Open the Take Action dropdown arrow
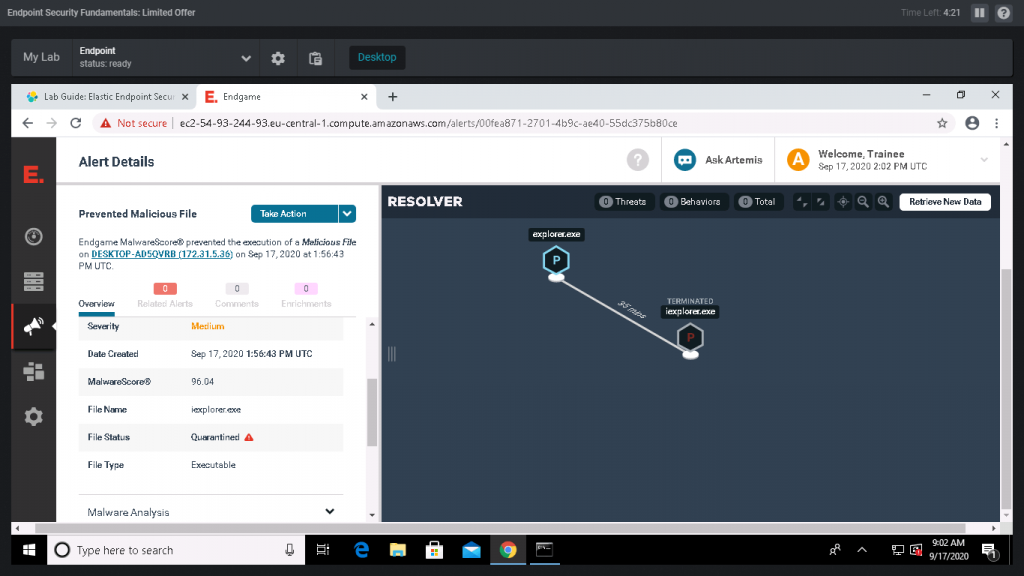The image size is (1024, 576). coord(347,214)
